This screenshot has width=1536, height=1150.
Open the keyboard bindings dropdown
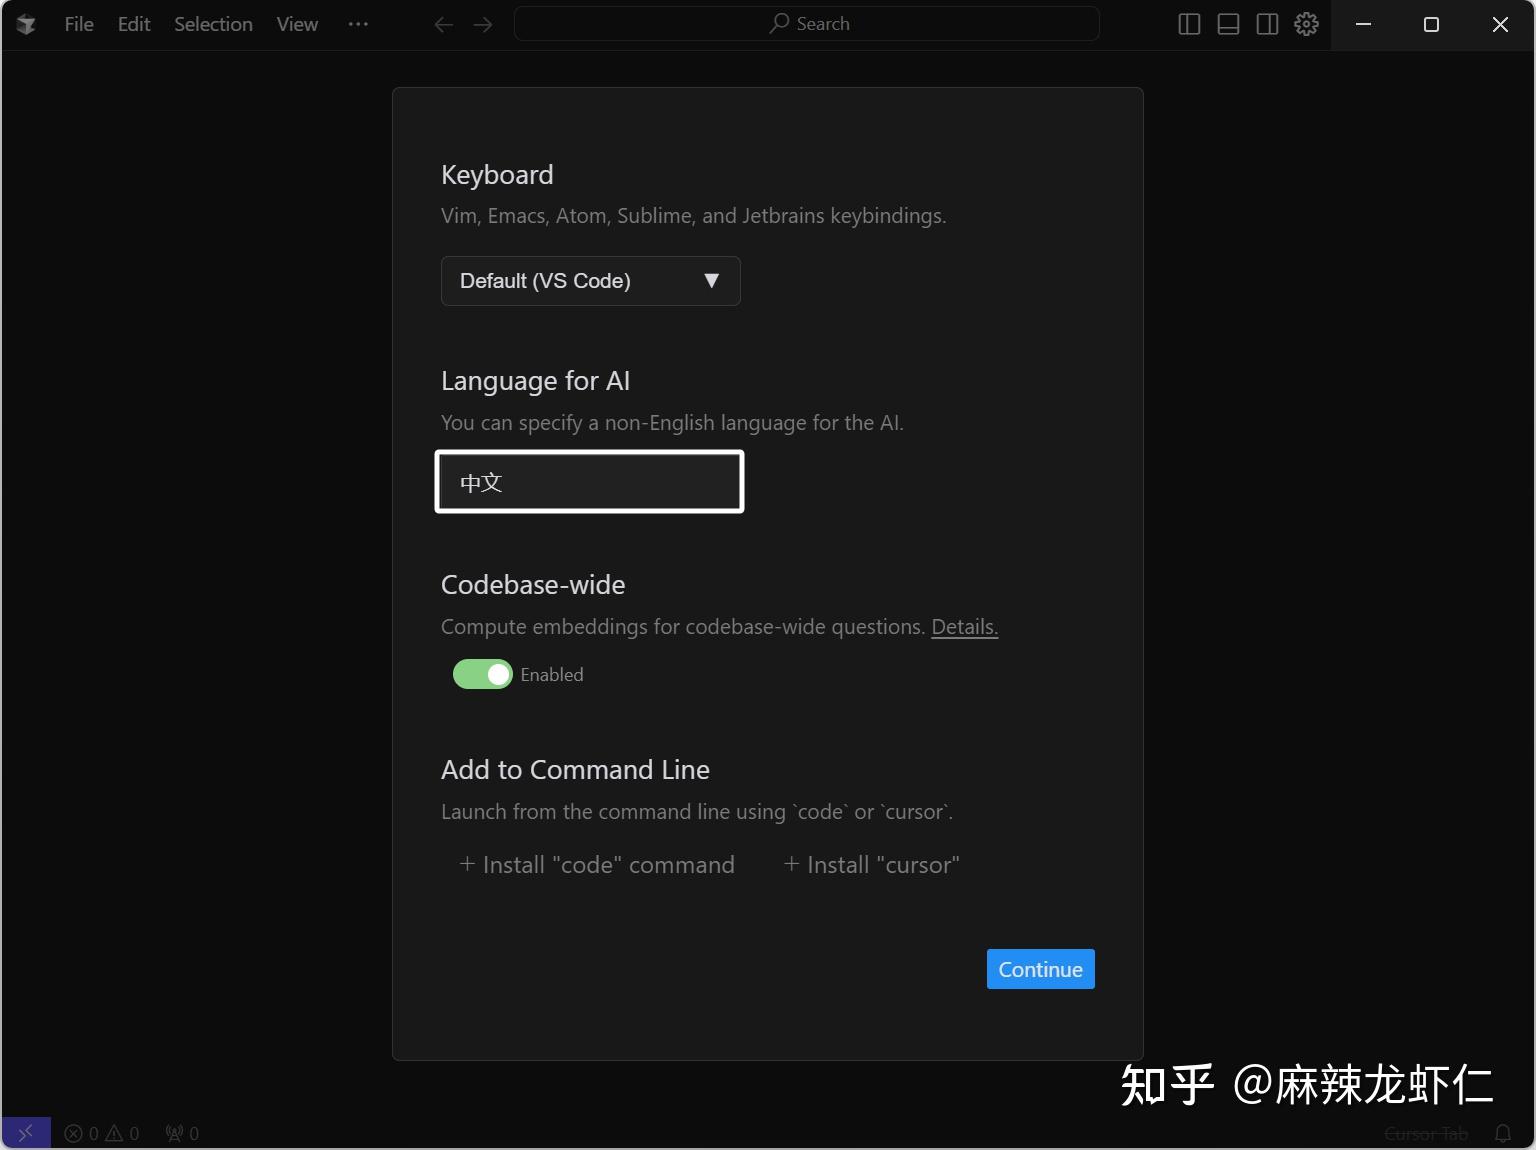click(x=590, y=281)
